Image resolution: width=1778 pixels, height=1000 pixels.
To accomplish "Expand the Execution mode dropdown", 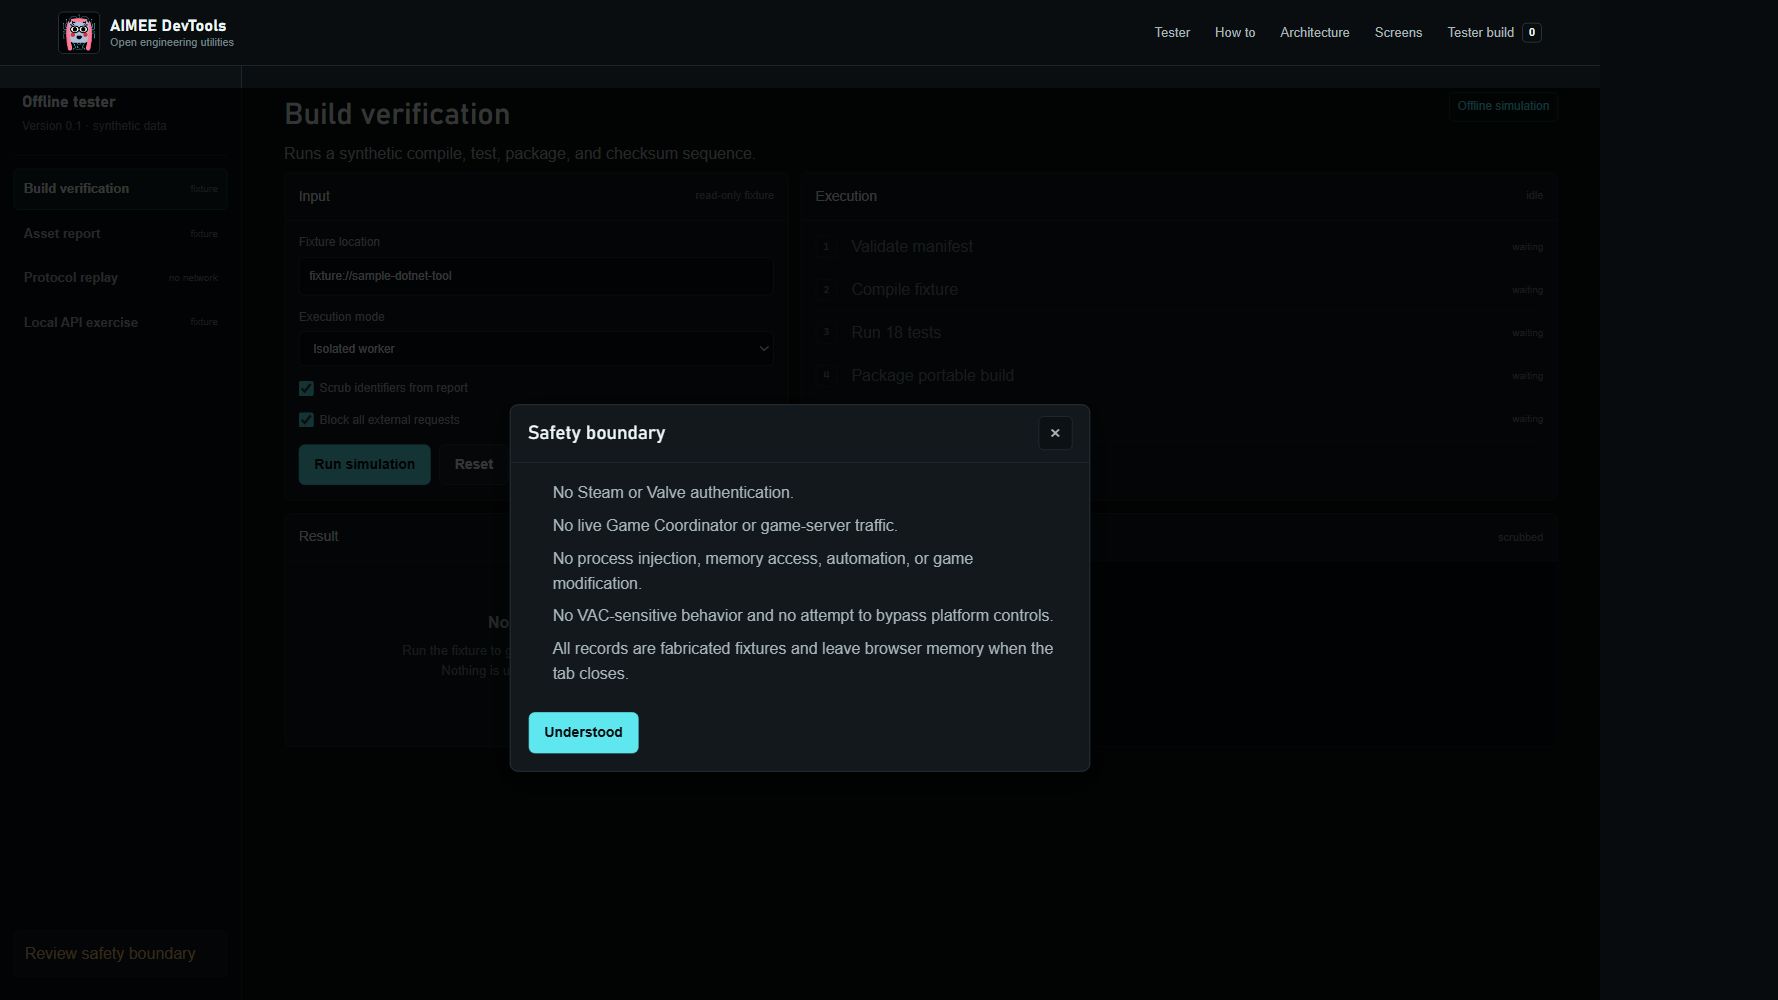I will (x=536, y=349).
